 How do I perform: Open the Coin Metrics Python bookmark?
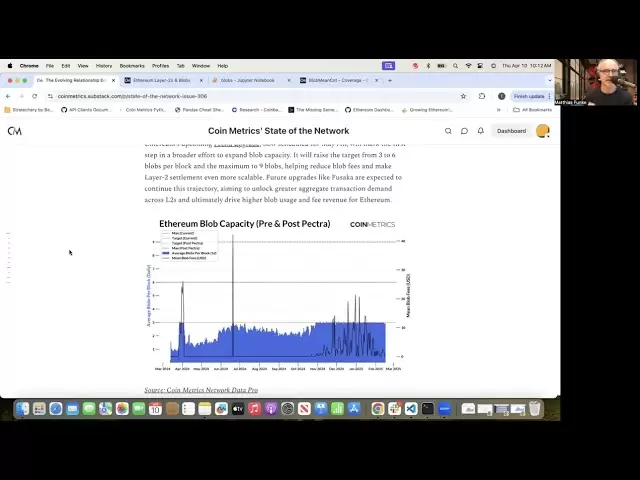(143, 110)
